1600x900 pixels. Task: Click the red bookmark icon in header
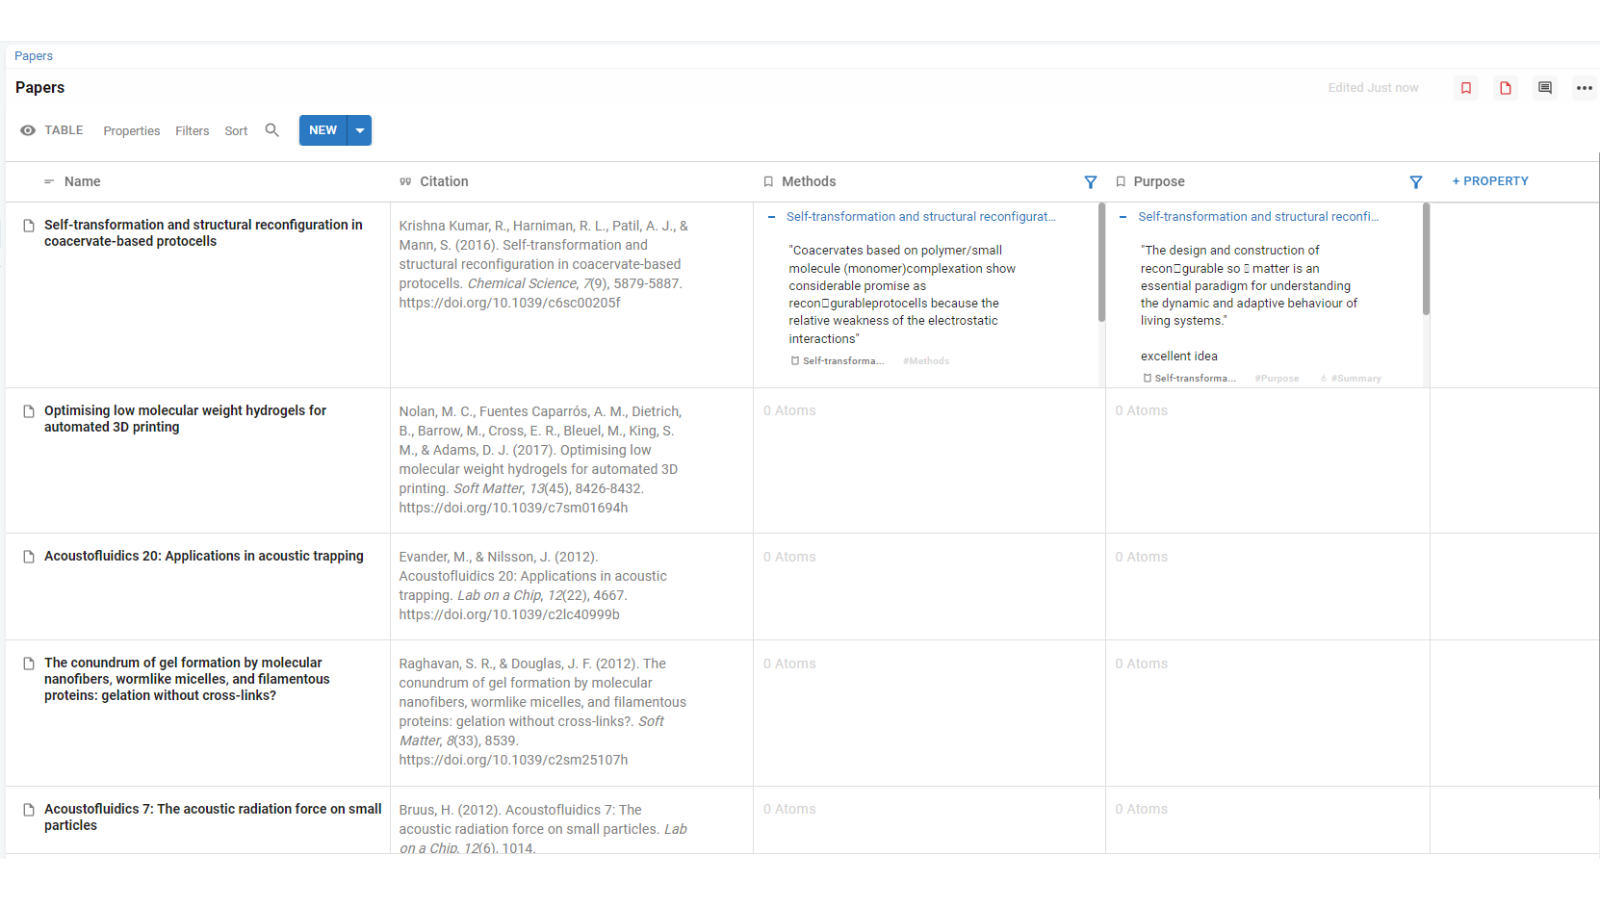(1466, 88)
